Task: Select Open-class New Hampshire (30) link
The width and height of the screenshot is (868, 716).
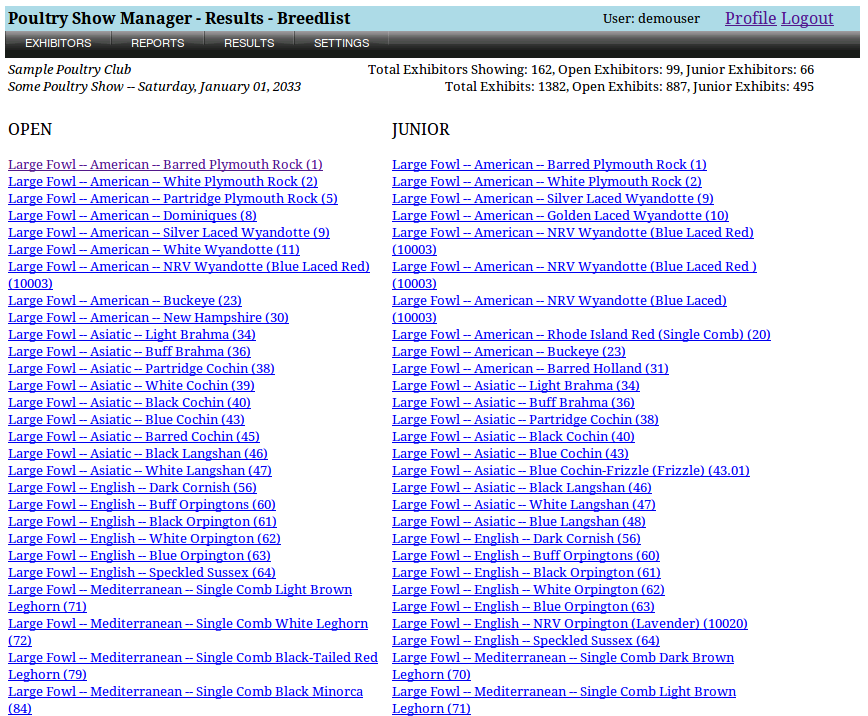Action: point(148,318)
